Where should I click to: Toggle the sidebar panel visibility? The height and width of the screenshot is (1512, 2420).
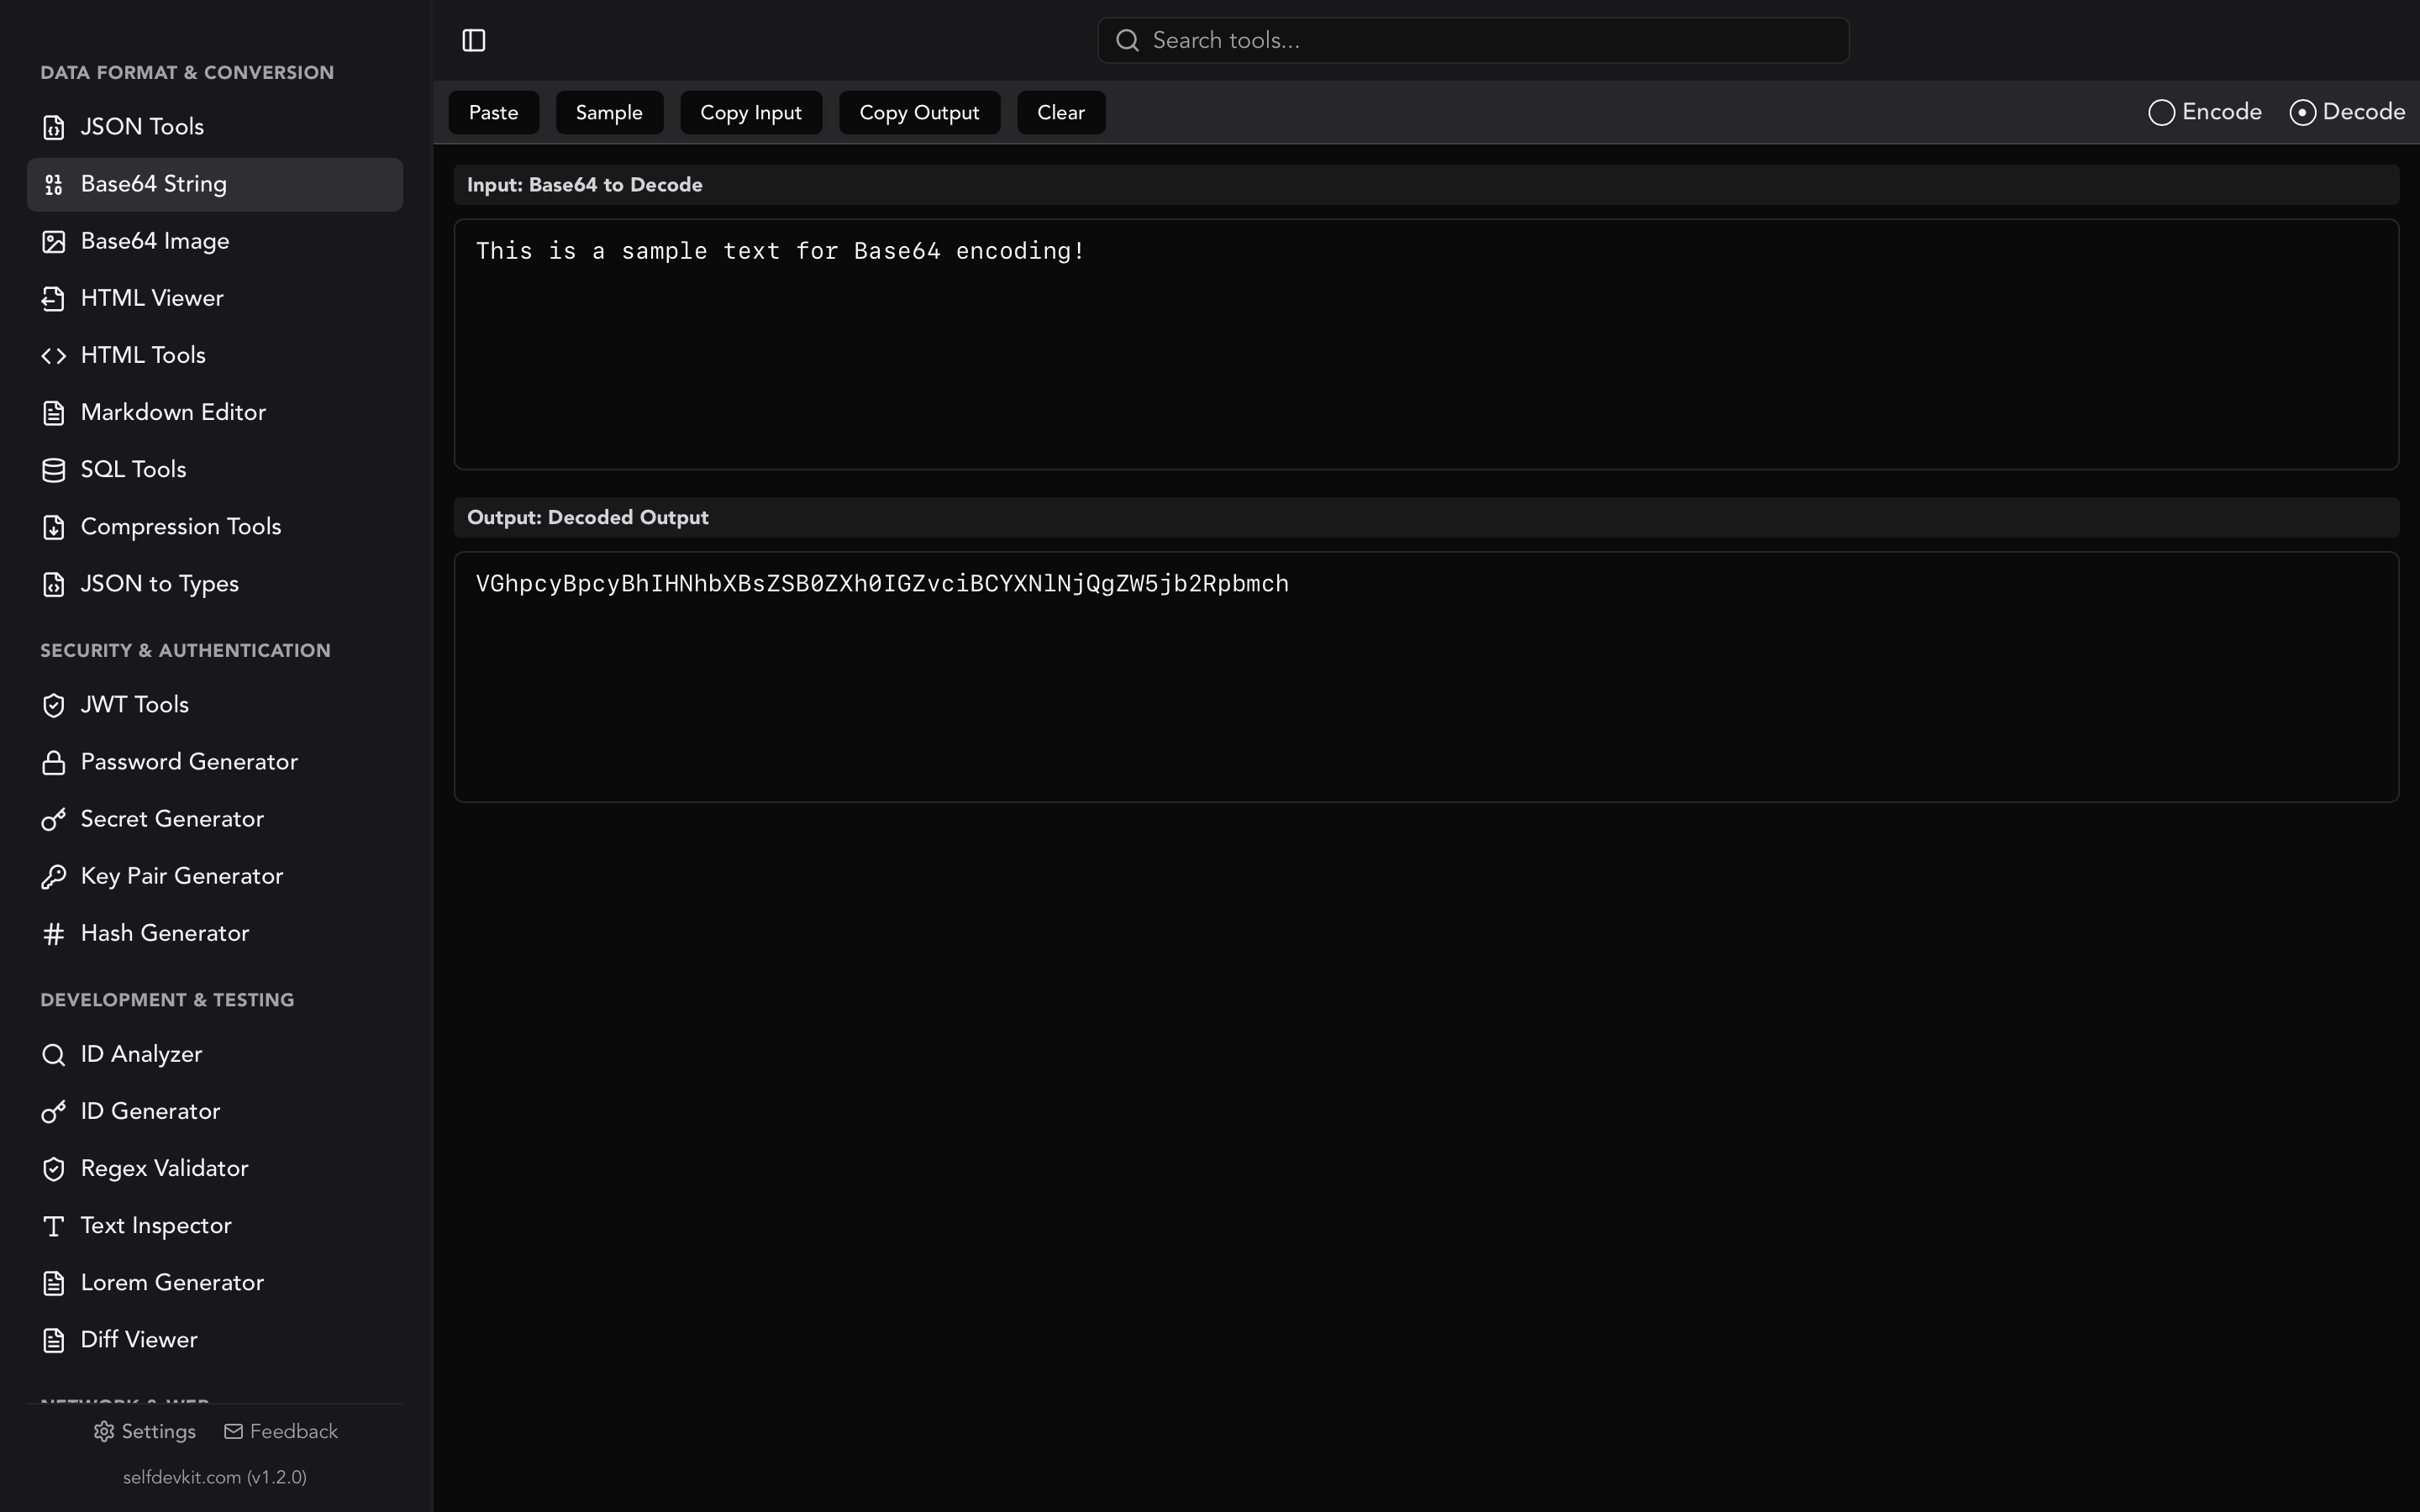(473, 40)
